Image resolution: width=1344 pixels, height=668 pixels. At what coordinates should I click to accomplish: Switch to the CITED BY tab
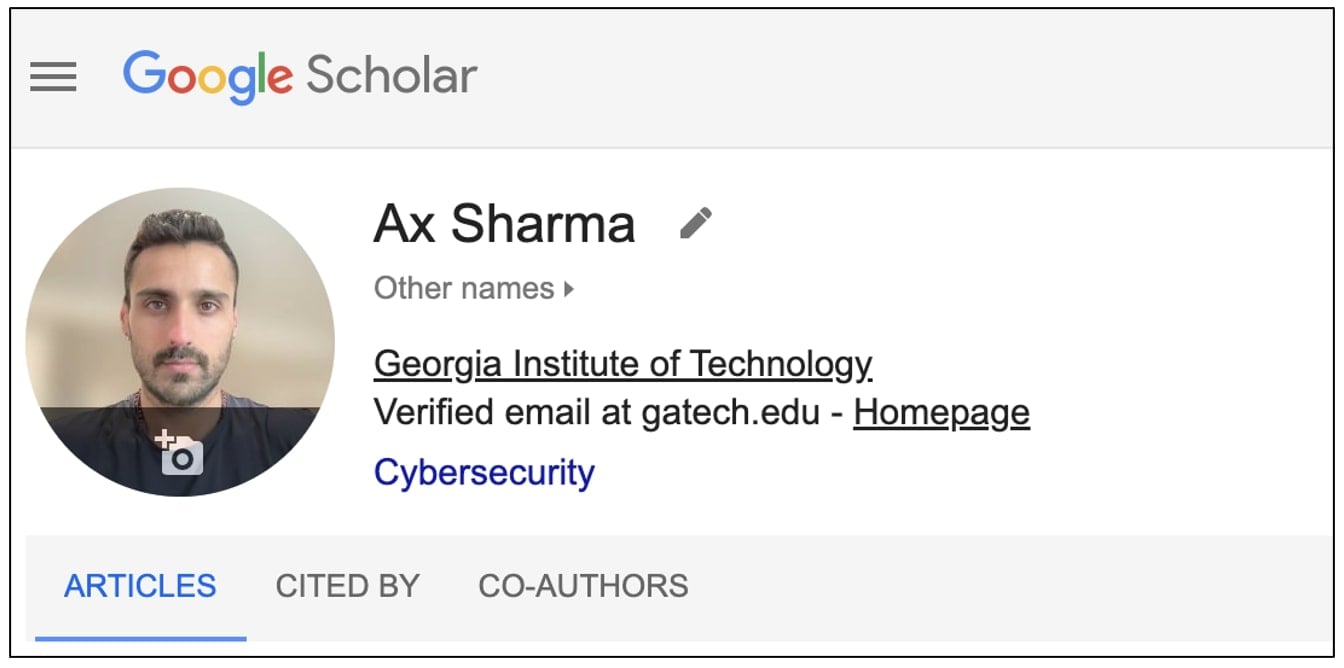tap(347, 586)
